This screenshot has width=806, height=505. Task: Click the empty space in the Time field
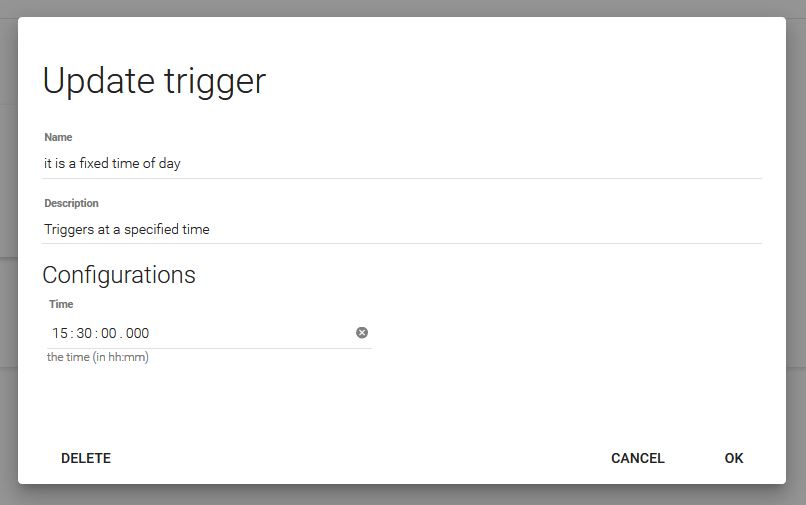[250, 333]
